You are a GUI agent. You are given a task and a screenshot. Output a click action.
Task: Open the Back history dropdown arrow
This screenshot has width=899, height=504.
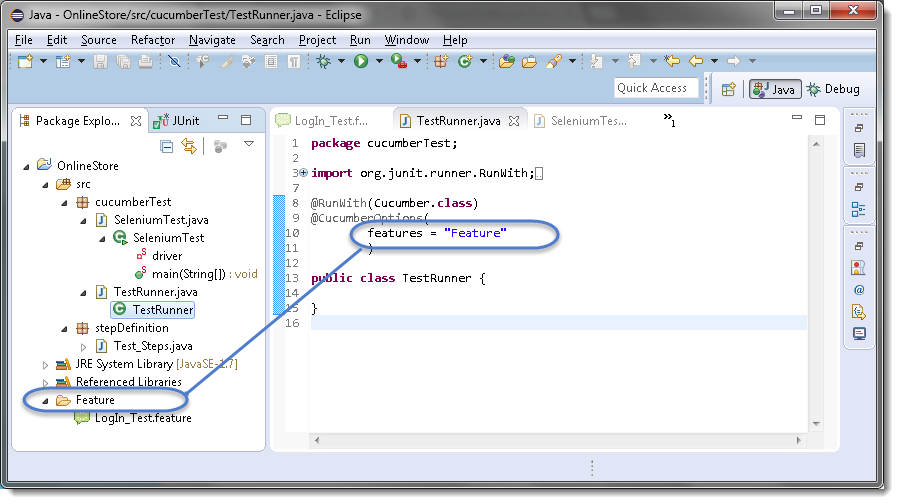714,61
